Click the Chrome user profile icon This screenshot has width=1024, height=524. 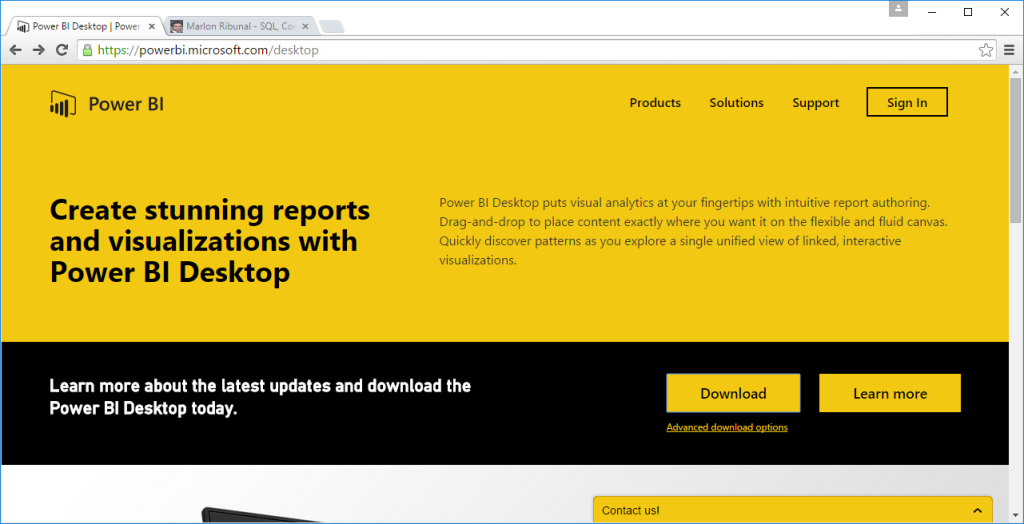[899, 8]
